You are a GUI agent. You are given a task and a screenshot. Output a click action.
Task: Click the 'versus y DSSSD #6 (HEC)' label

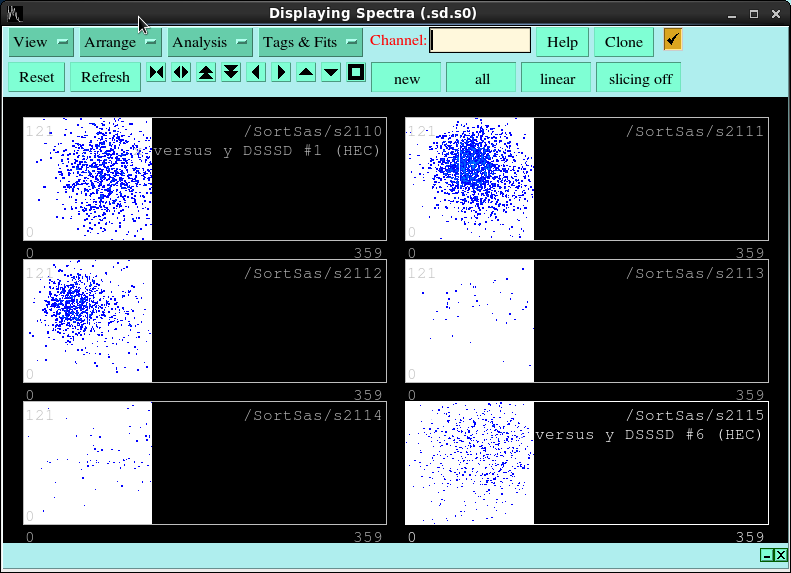648,435
